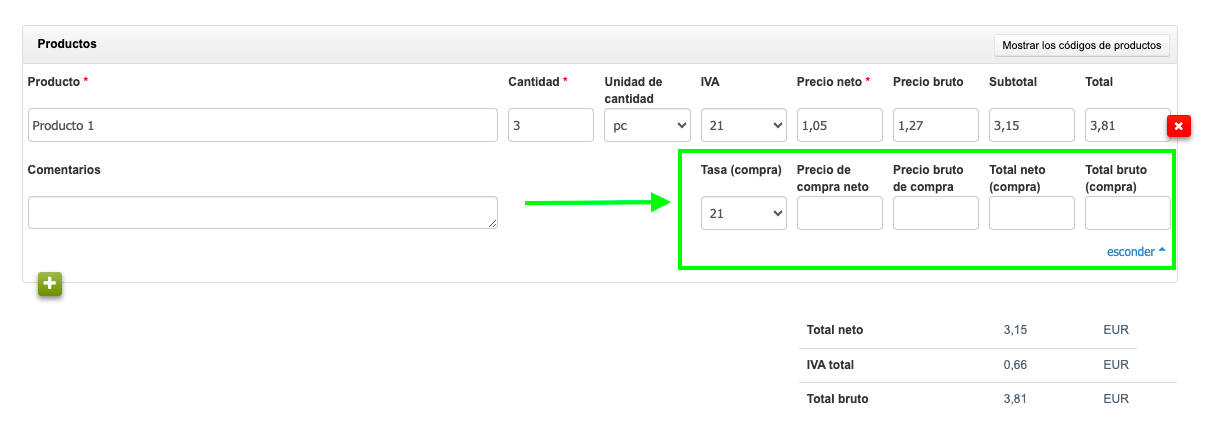Click Mostrar los códigos de productos button
Screen dimensions: 1209x439
(1081, 45)
